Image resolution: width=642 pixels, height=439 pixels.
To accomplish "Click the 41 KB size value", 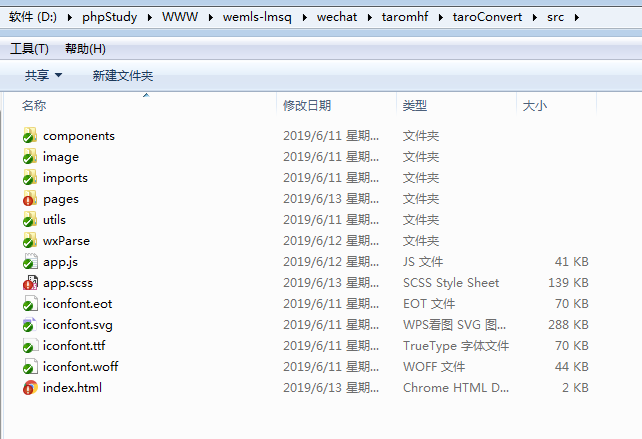I will [x=572, y=262].
